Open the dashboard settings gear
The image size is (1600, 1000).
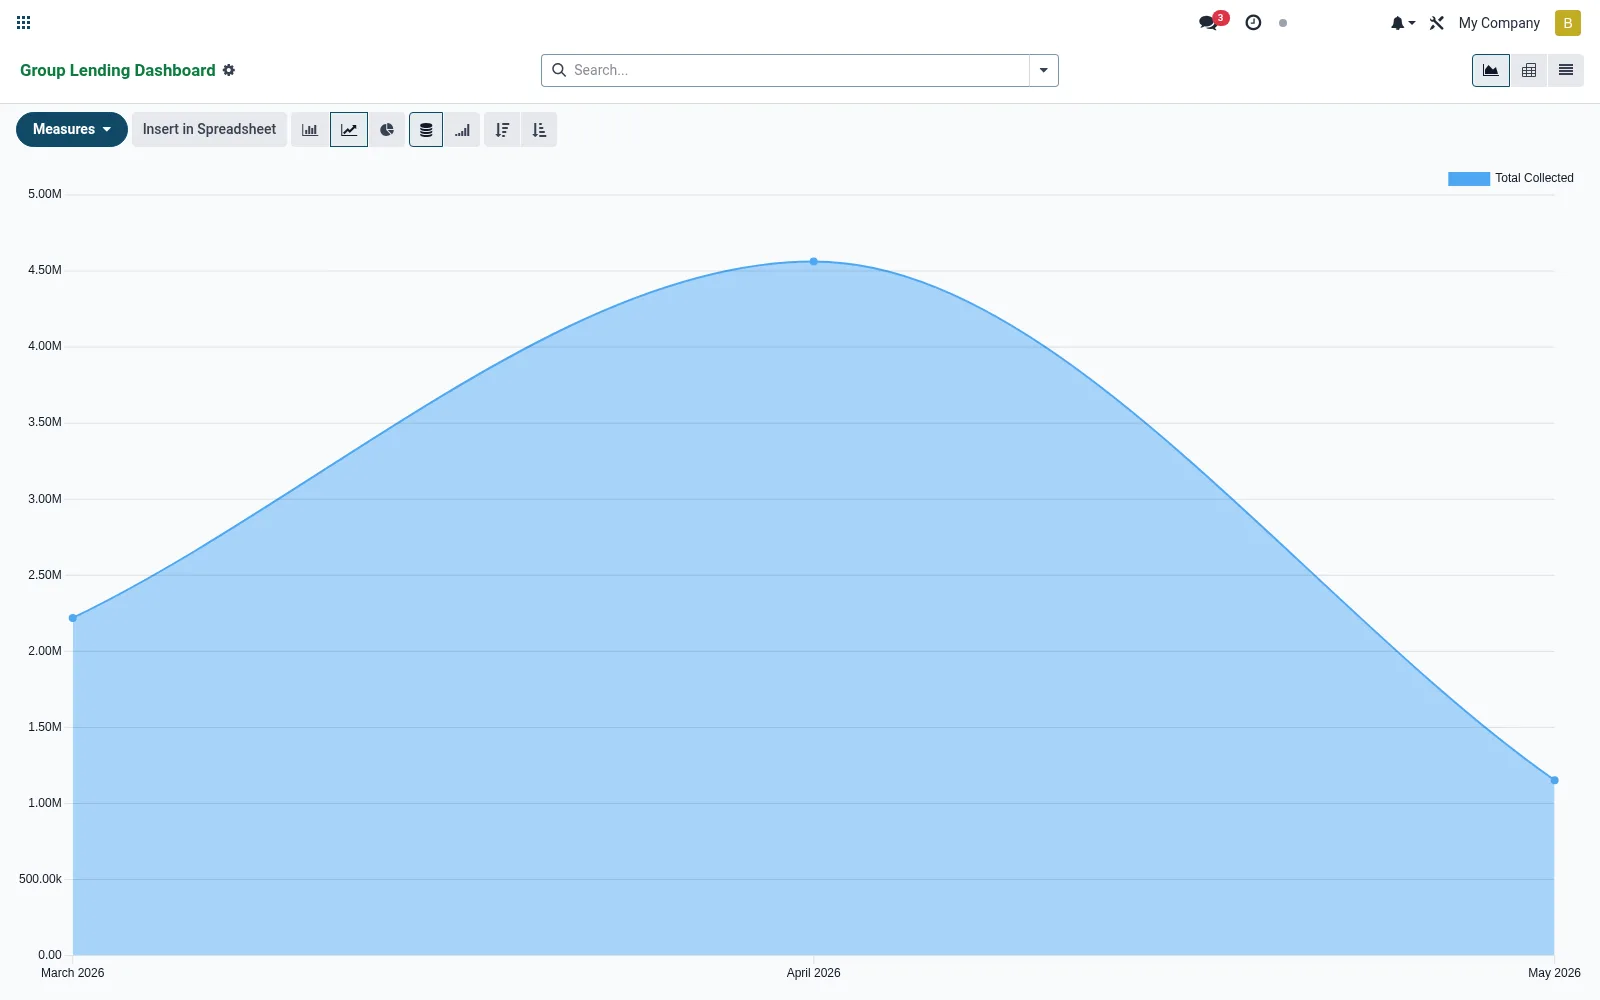(229, 70)
